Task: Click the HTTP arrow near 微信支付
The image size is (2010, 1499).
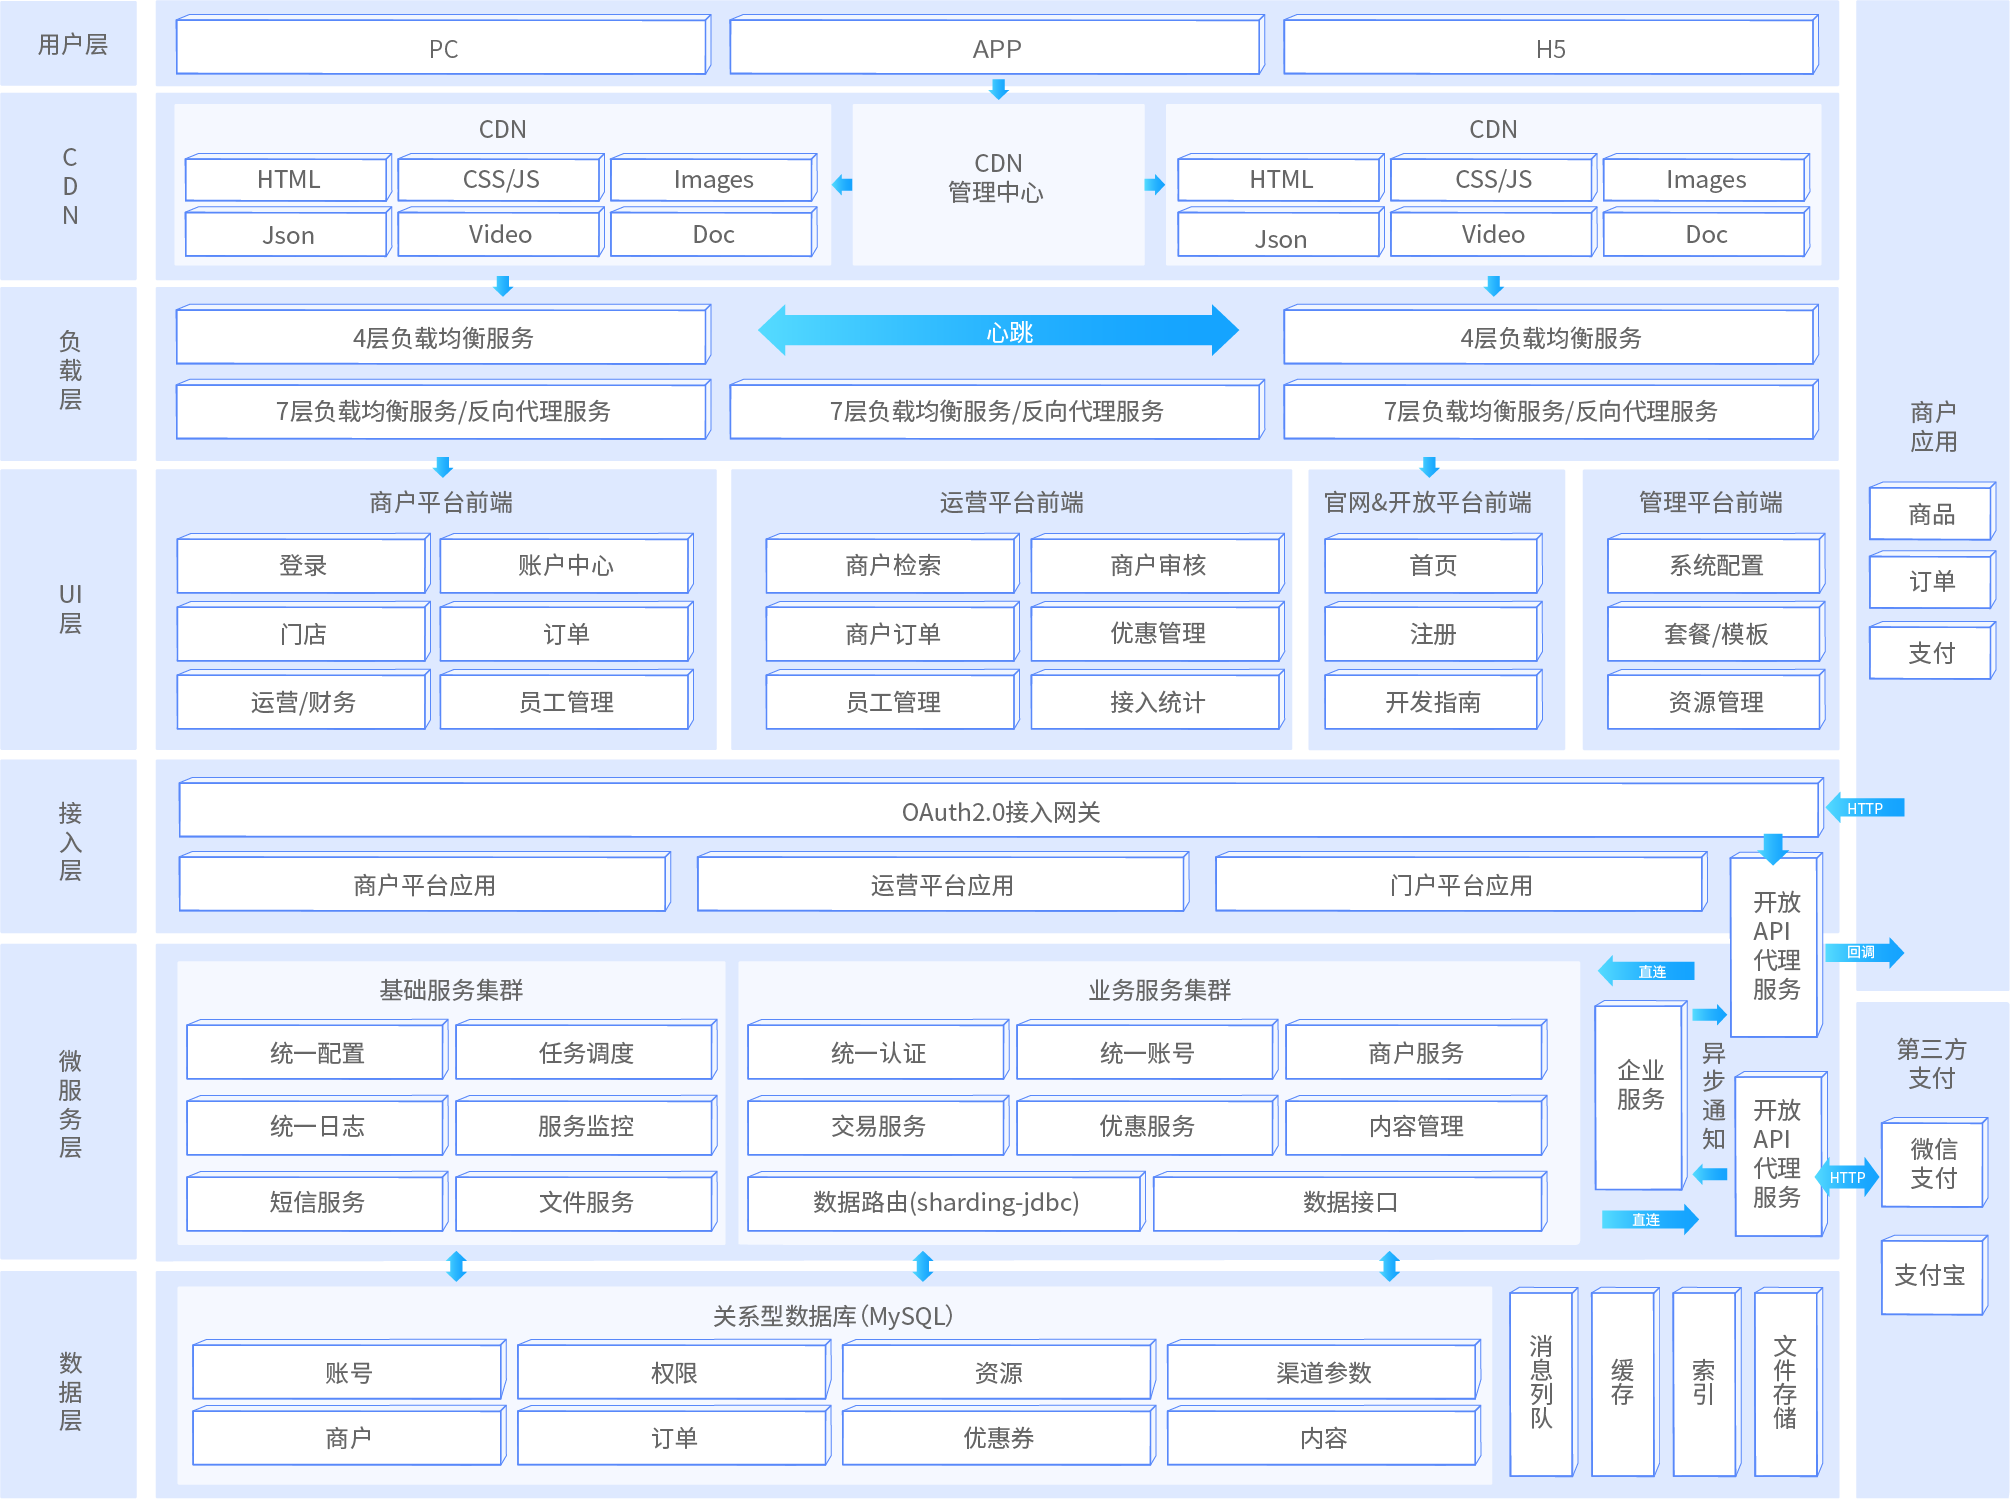Action: 1847,1177
